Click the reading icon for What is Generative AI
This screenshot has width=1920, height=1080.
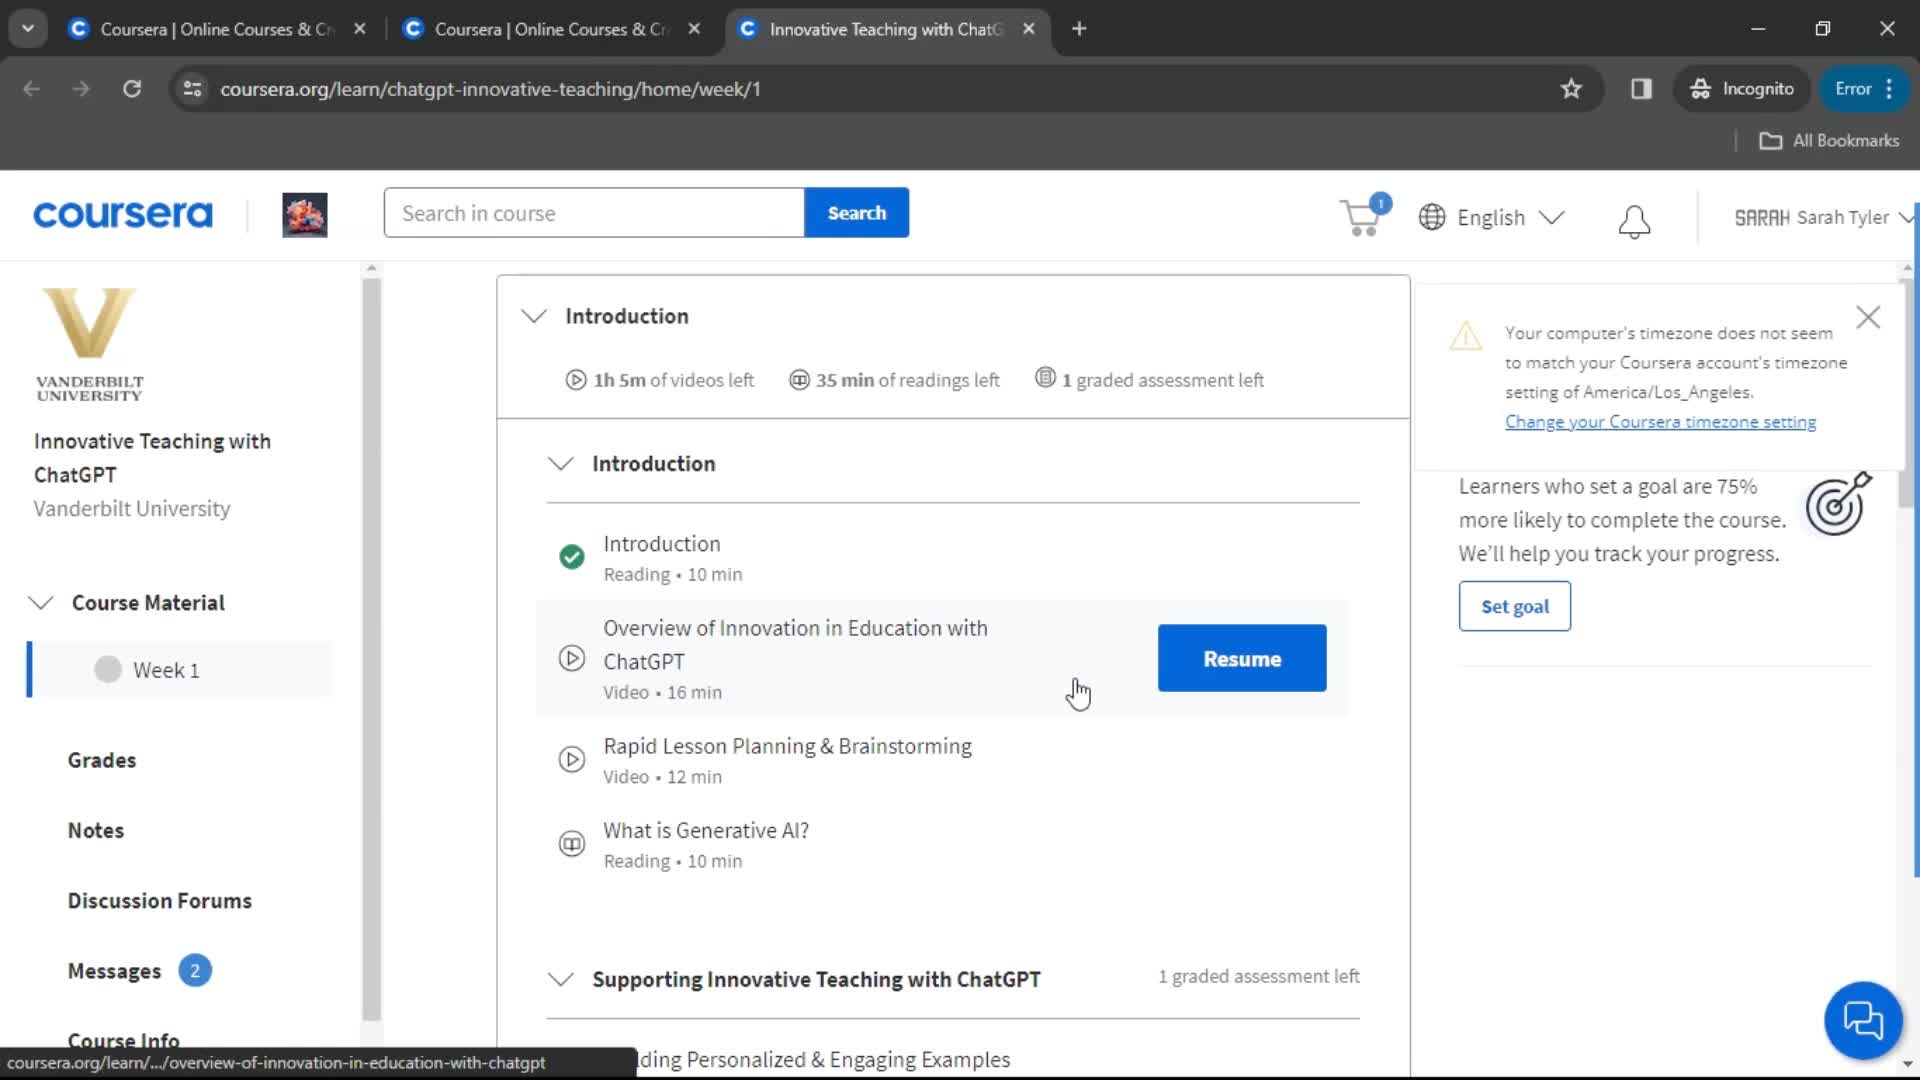(570, 844)
